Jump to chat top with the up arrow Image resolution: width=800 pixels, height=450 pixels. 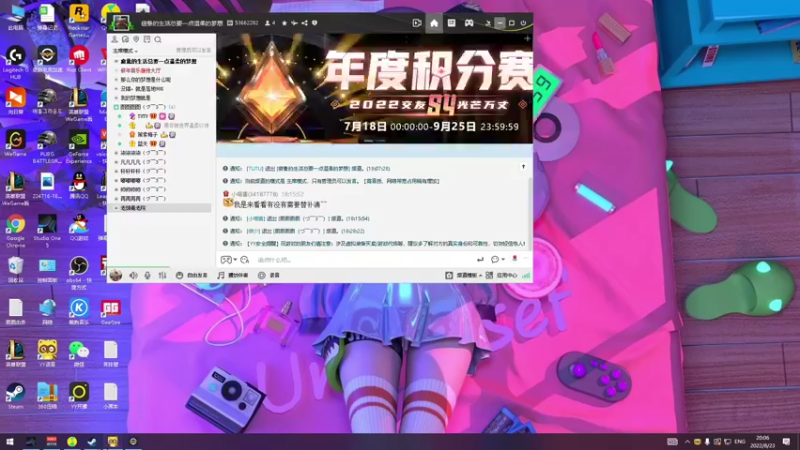coord(523,167)
